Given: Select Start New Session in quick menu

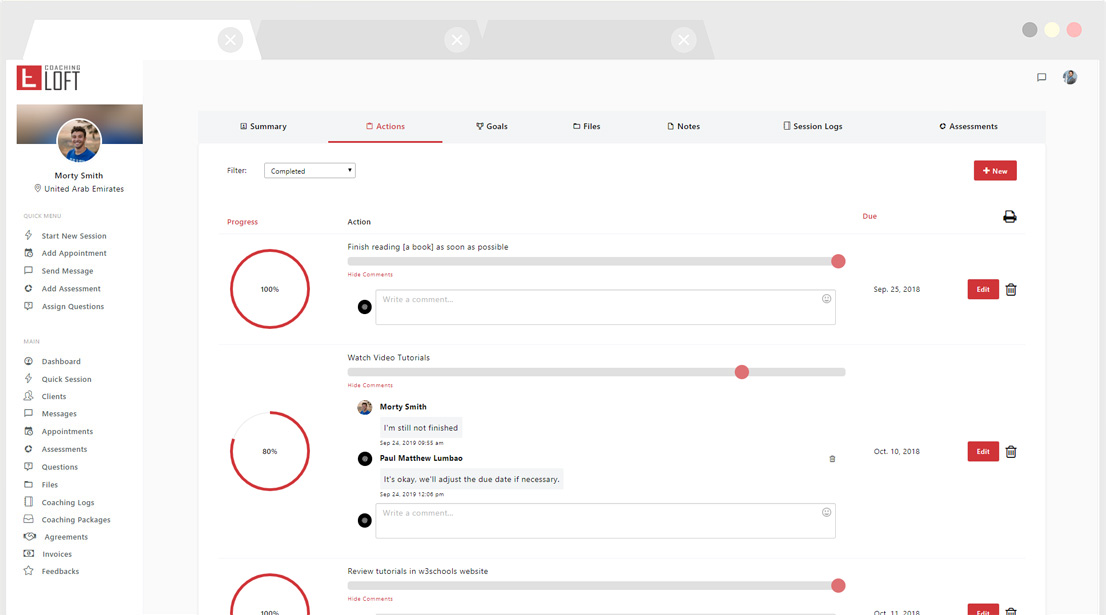Looking at the screenshot, I should (73, 236).
